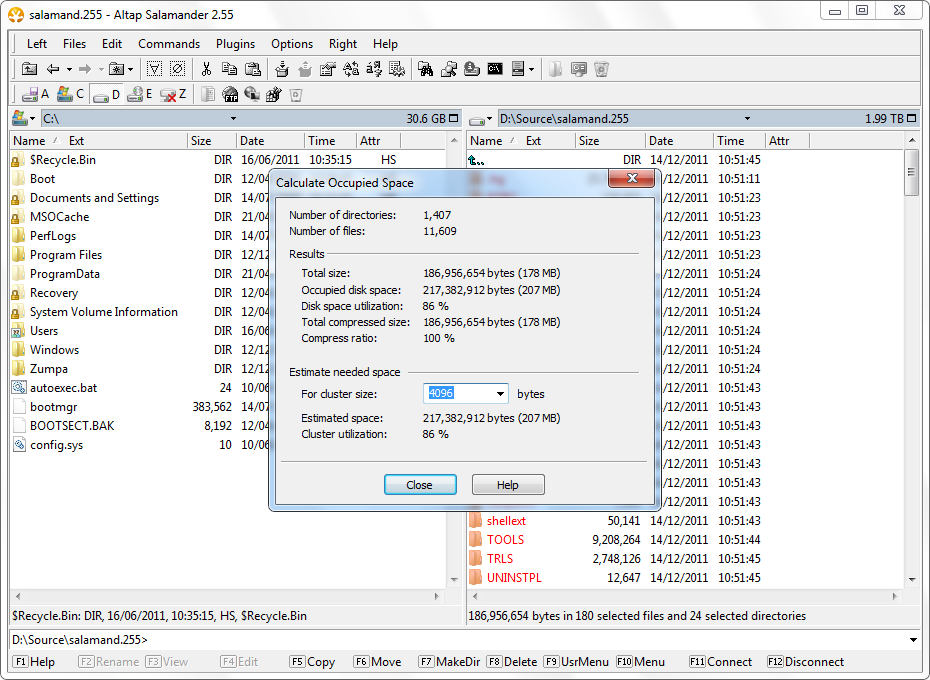930x680 pixels.
Task: Switch to disconnected network drive Z
Action: point(173,94)
